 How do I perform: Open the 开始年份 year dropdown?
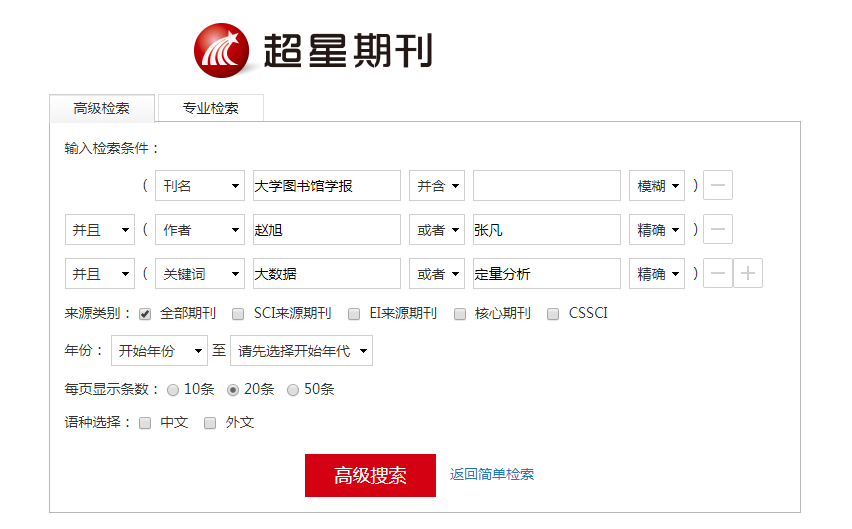[159, 351]
